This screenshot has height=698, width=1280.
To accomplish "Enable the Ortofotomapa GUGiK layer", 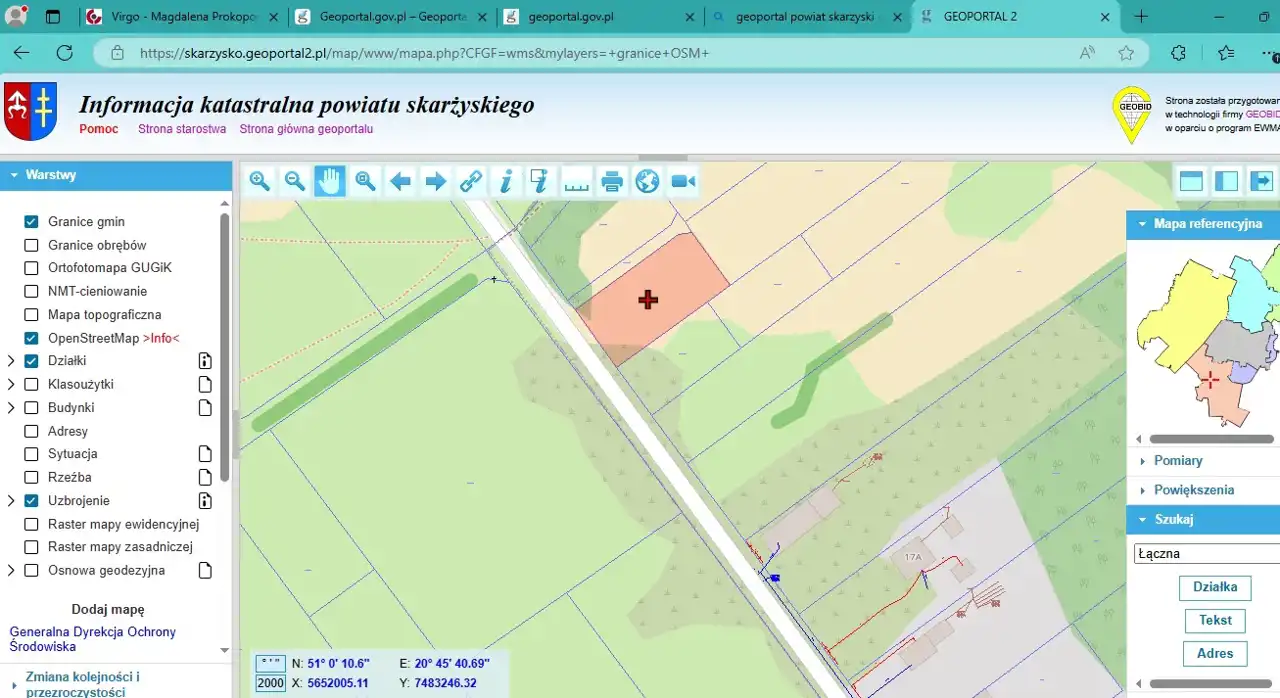I will 31,268.
